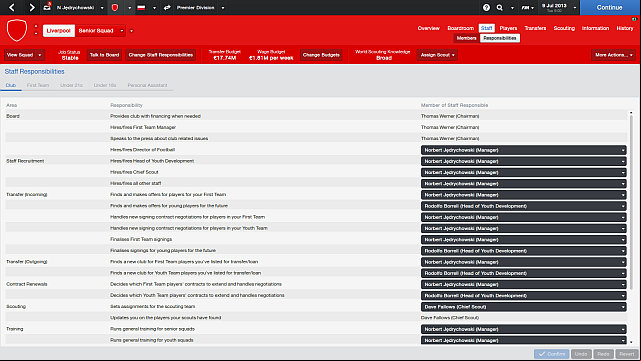This screenshot has height=361, width=641.
Task: Click the Change Budgets button
Action: (321, 55)
